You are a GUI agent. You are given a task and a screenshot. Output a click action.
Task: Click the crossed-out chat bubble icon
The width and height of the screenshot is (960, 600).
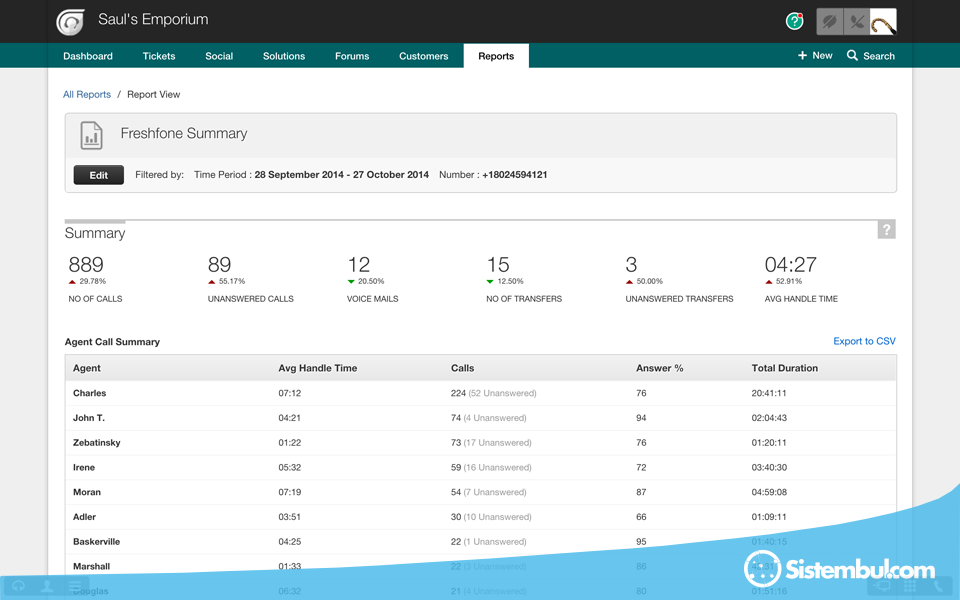(x=830, y=22)
